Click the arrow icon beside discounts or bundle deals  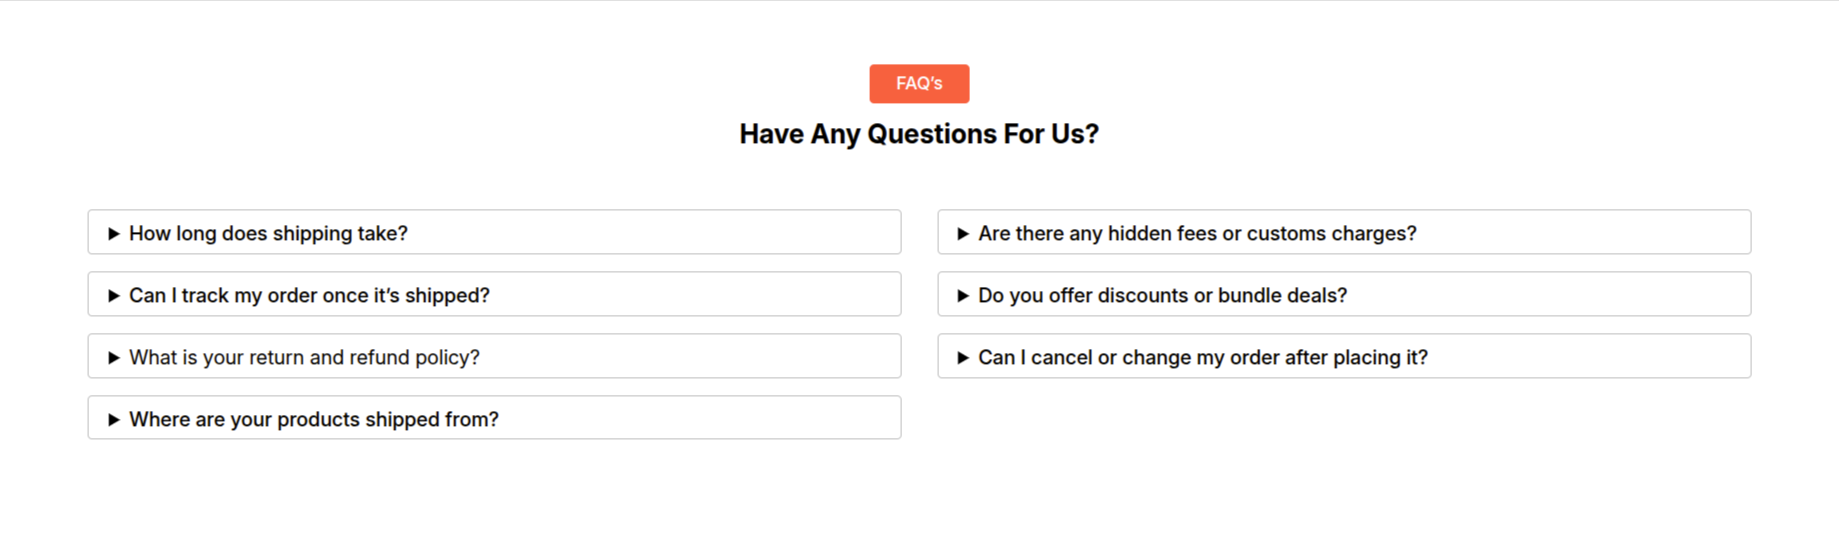pyautogui.click(x=963, y=296)
